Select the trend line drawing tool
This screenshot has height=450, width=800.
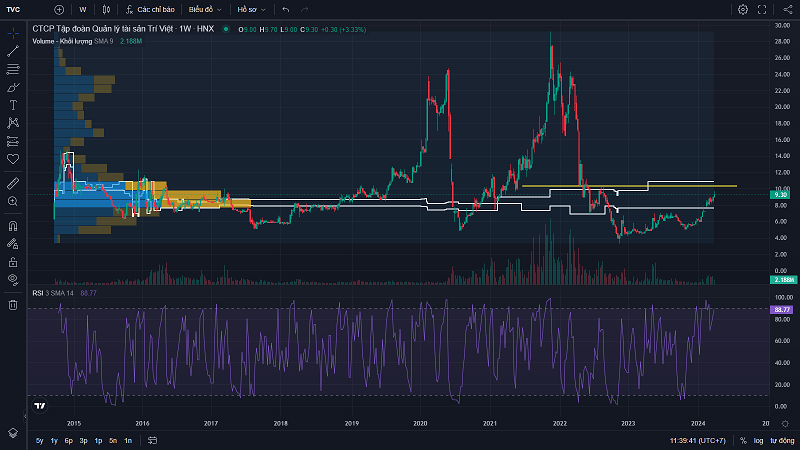pyautogui.click(x=13, y=51)
